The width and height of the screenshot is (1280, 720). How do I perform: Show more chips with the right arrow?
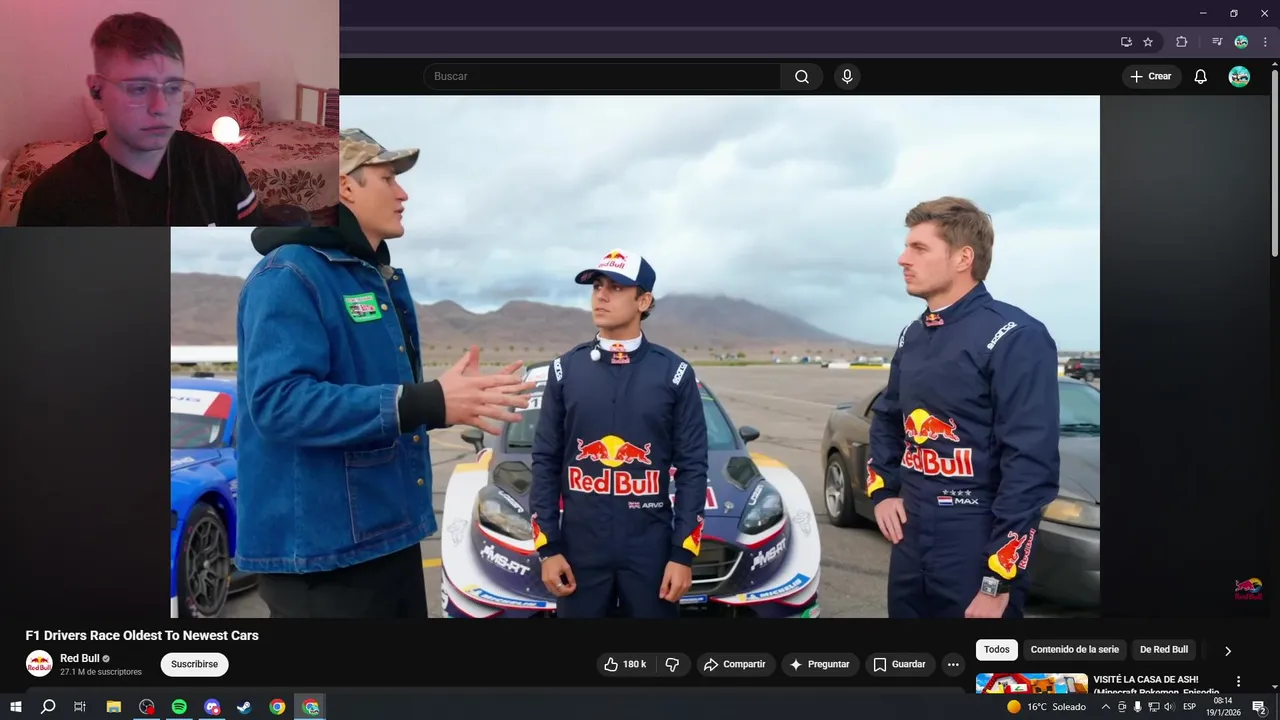(1228, 651)
